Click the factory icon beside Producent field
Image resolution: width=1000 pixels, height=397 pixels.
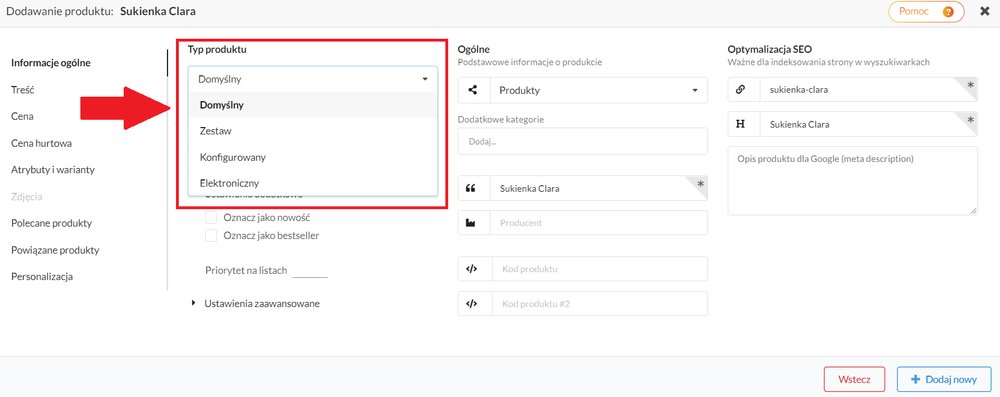[x=471, y=223]
